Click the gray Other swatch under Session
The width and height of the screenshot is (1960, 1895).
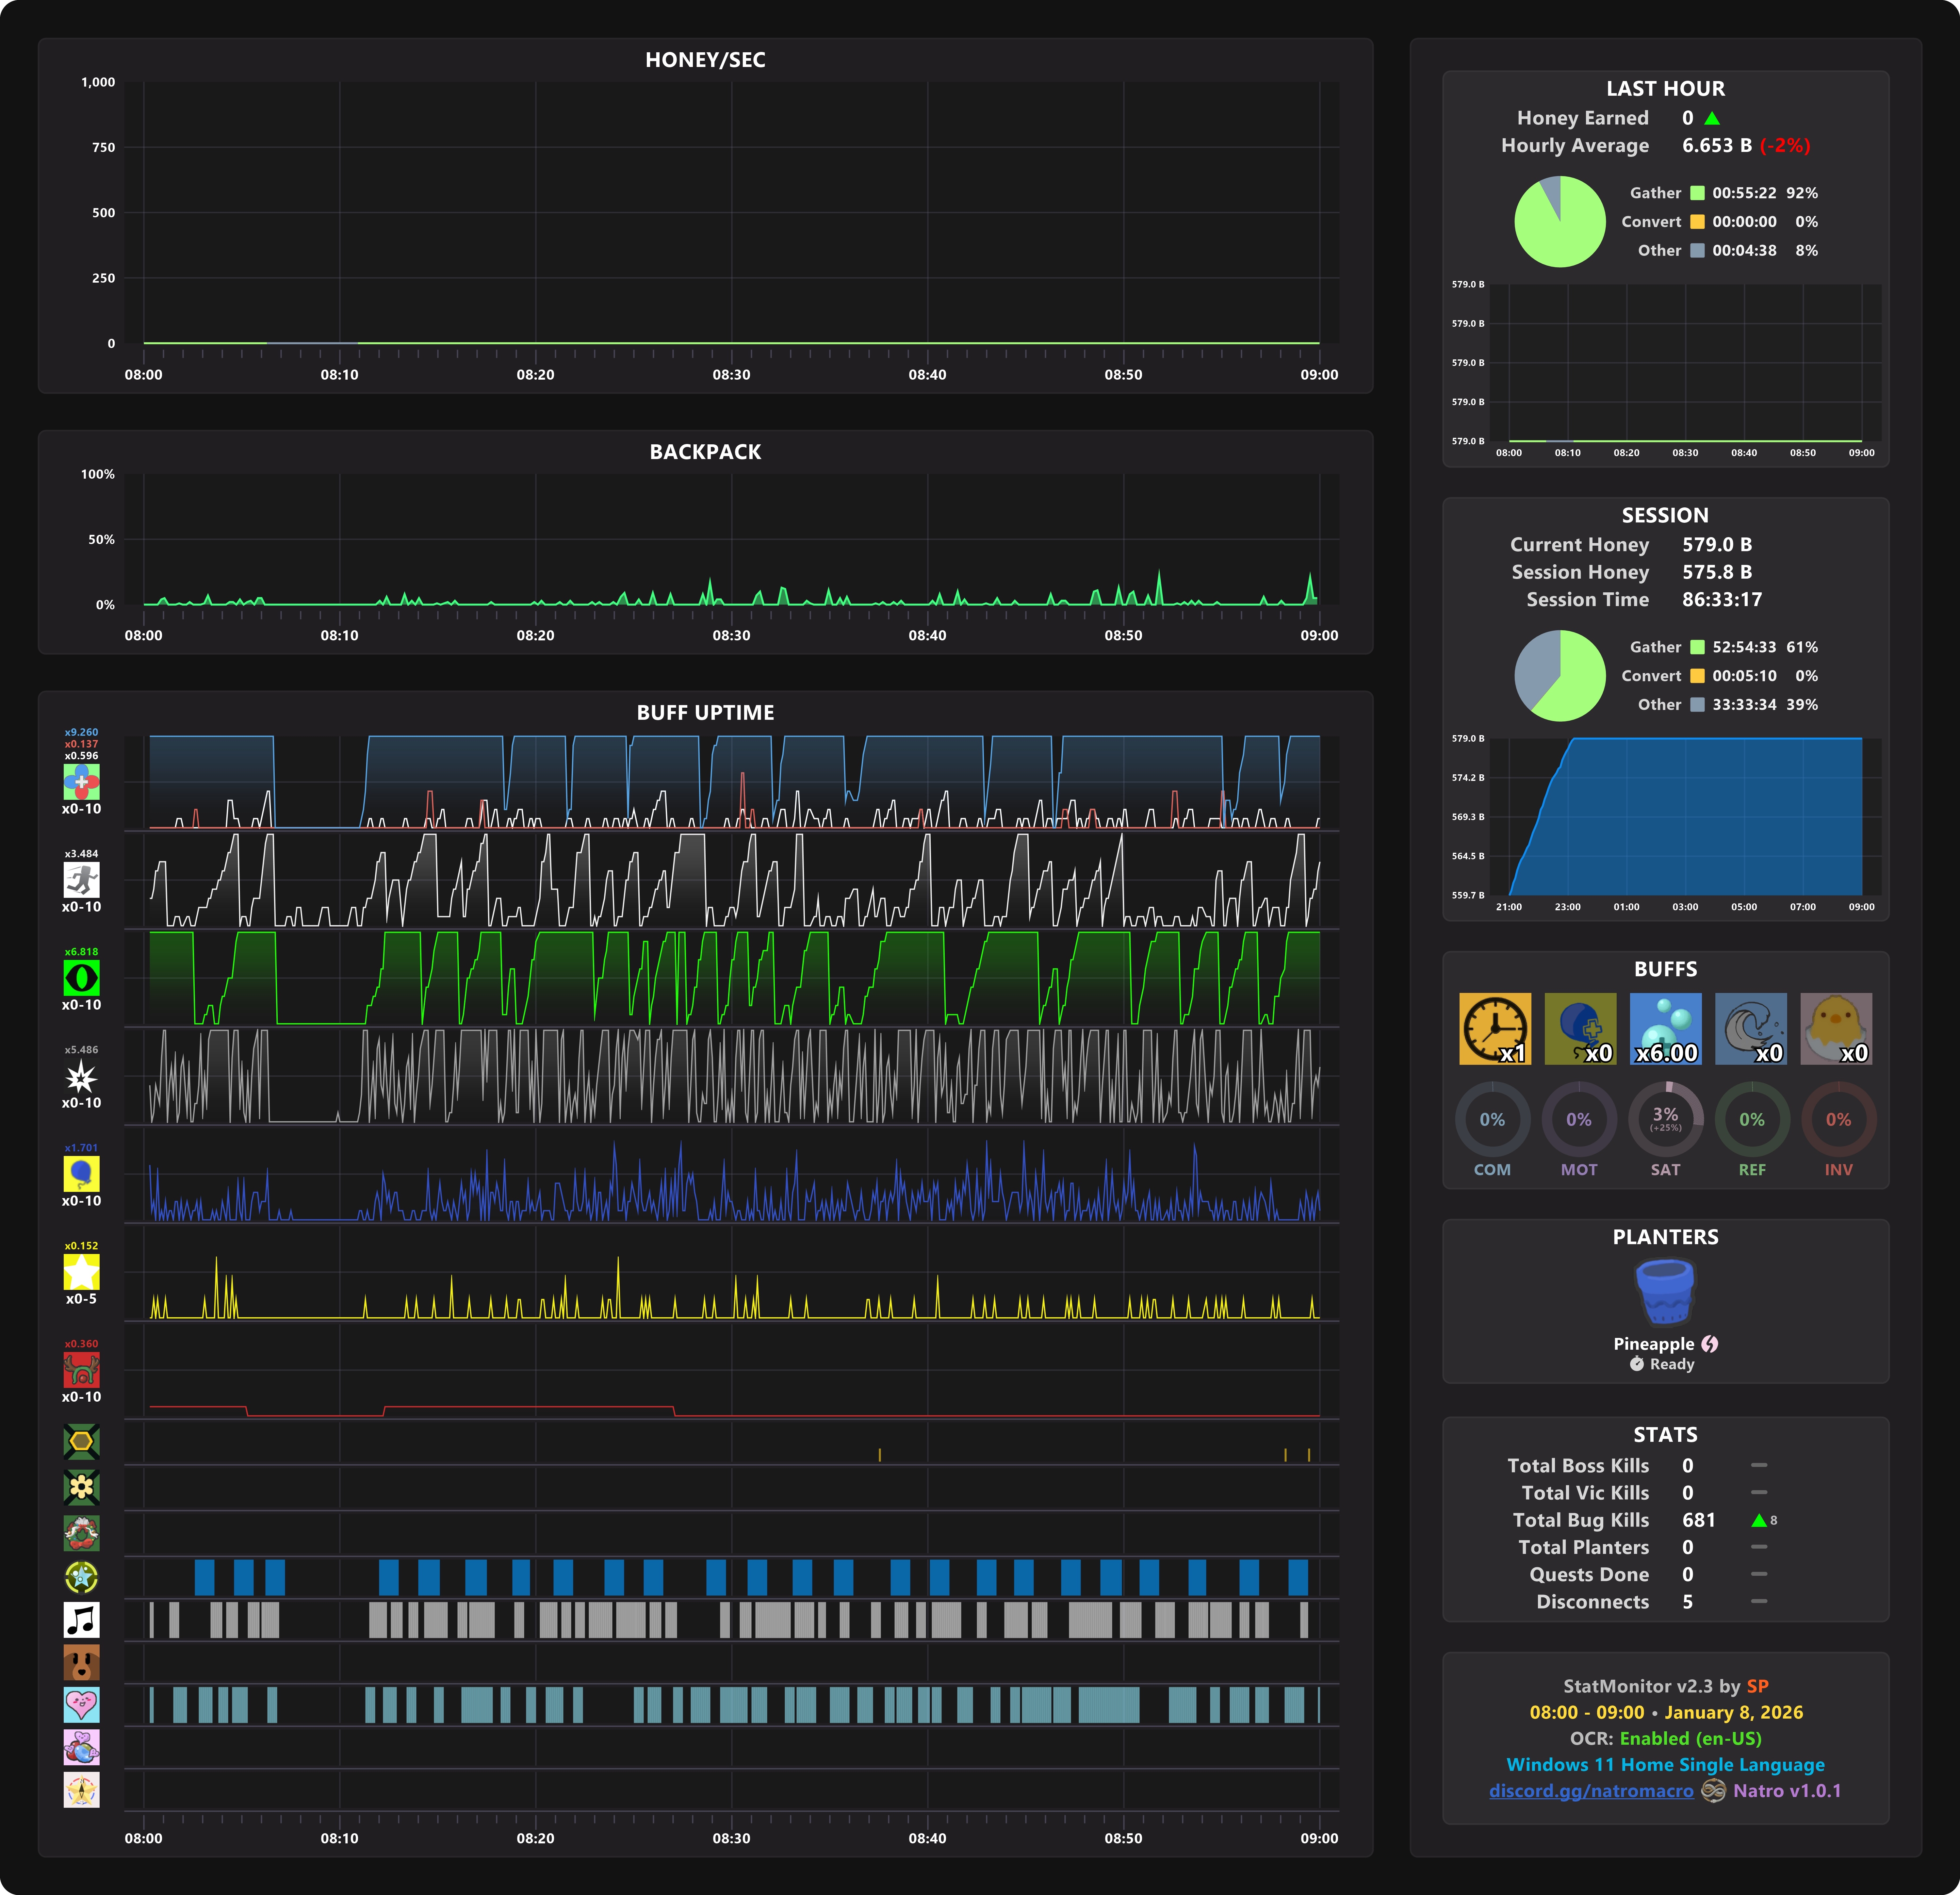(1697, 704)
